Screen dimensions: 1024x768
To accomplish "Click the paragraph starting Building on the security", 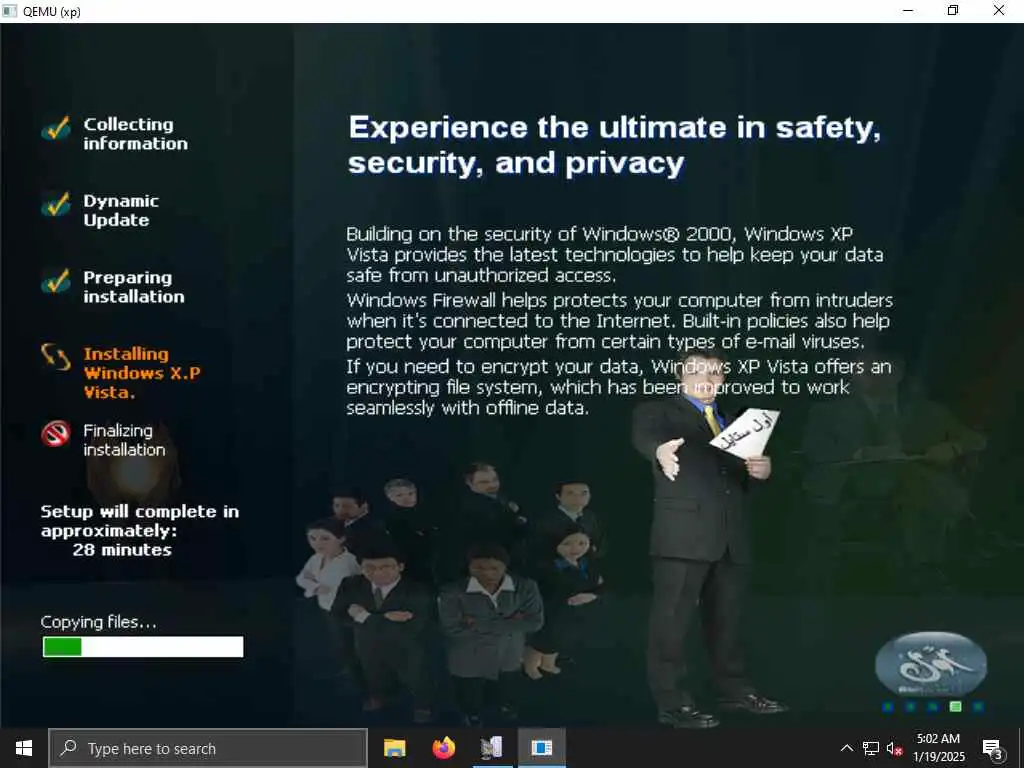I will click(x=615, y=255).
